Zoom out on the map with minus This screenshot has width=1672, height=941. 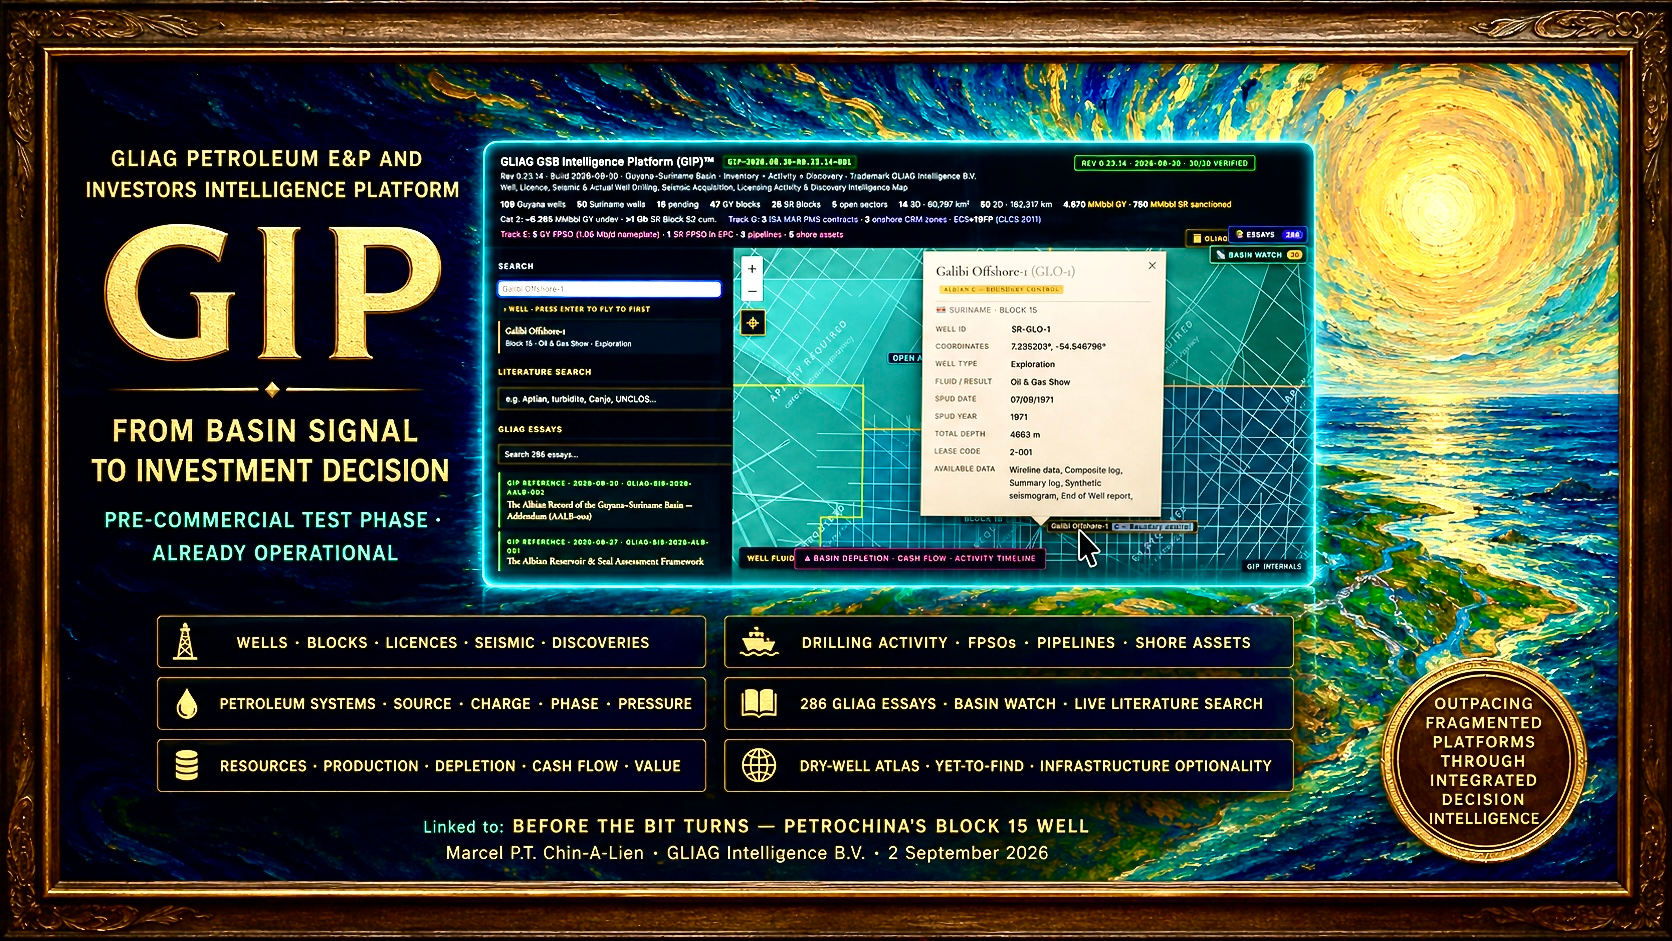(752, 291)
